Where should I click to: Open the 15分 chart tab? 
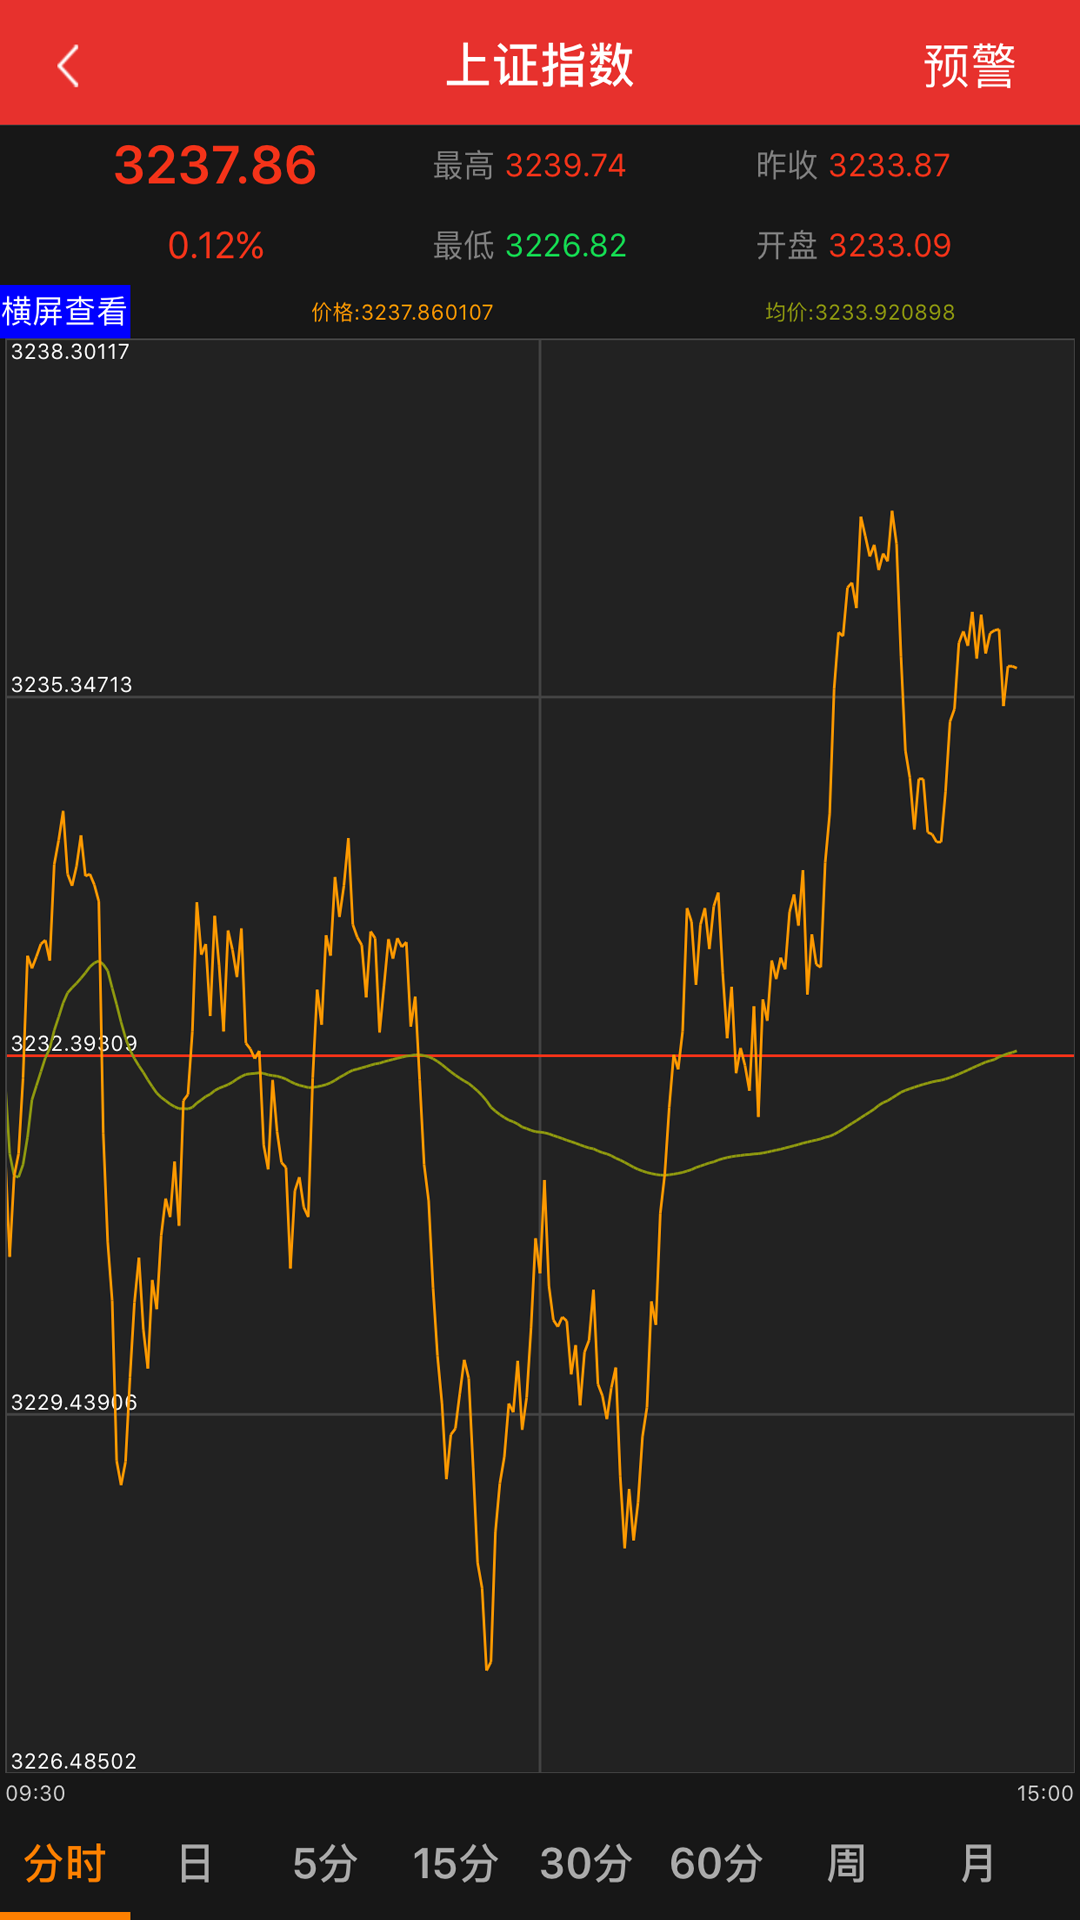[455, 1864]
